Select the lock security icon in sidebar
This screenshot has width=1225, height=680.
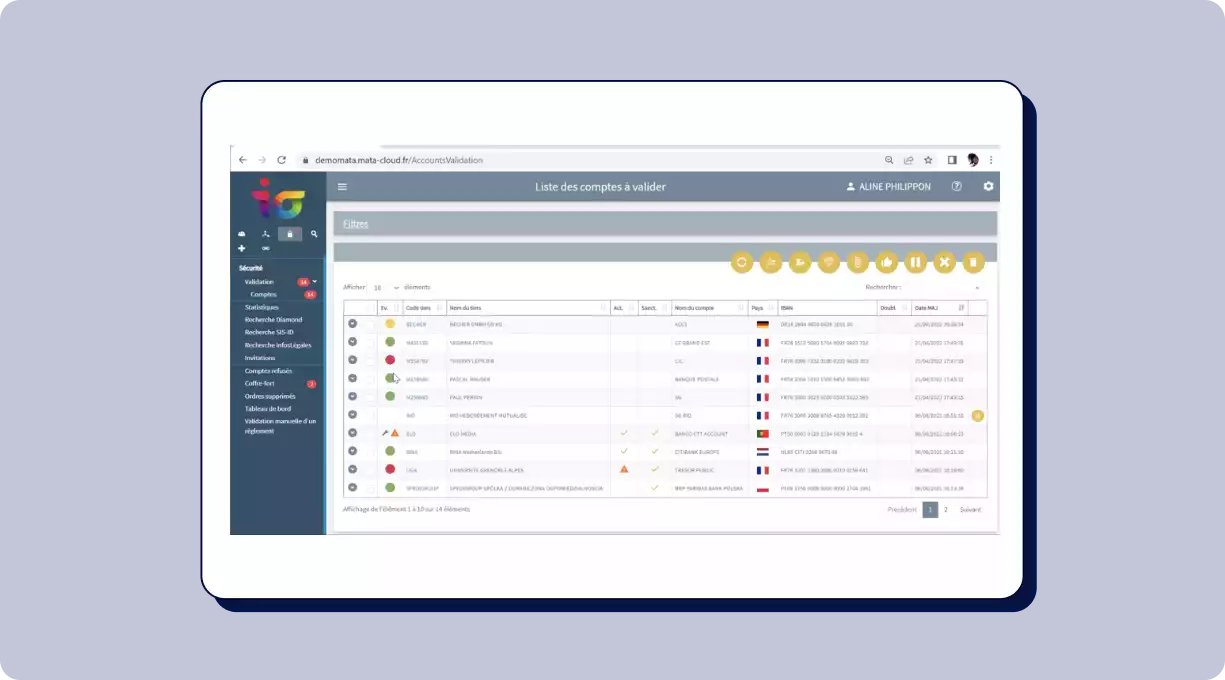coord(290,234)
